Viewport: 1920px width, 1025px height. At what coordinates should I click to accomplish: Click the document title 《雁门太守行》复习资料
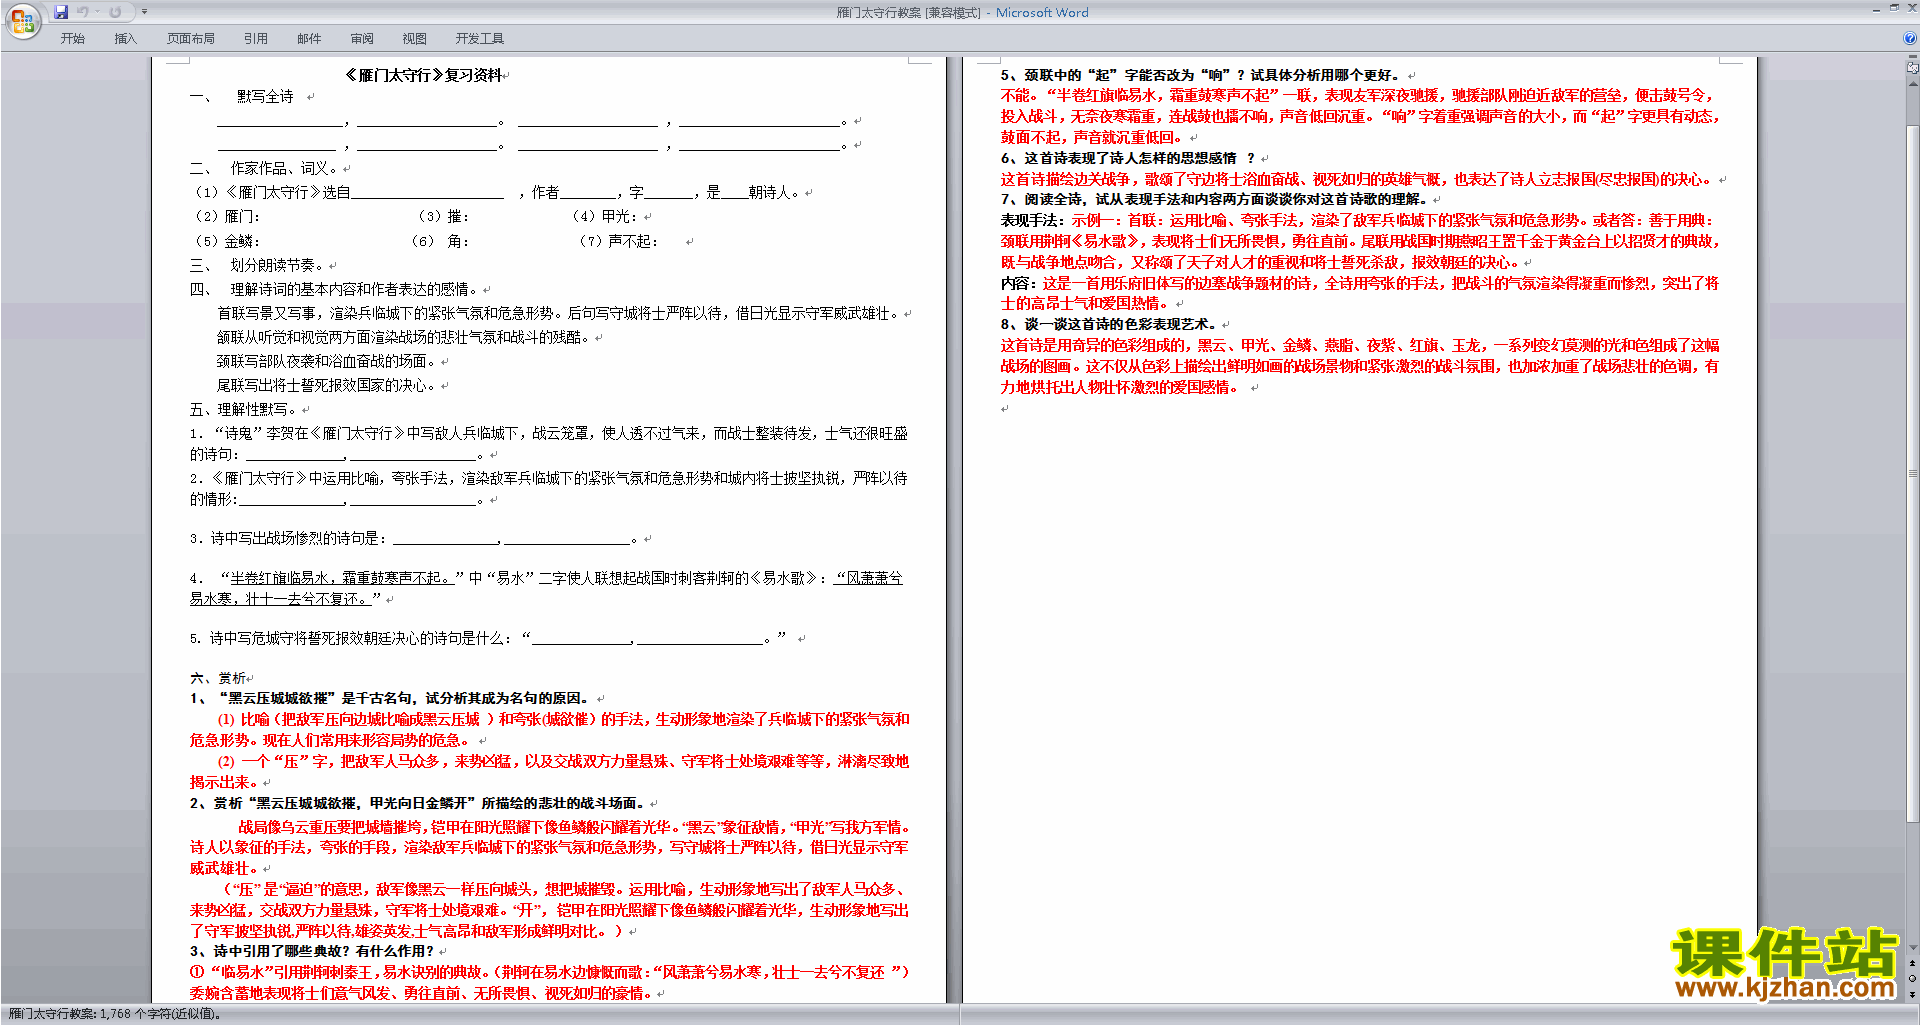423,75
